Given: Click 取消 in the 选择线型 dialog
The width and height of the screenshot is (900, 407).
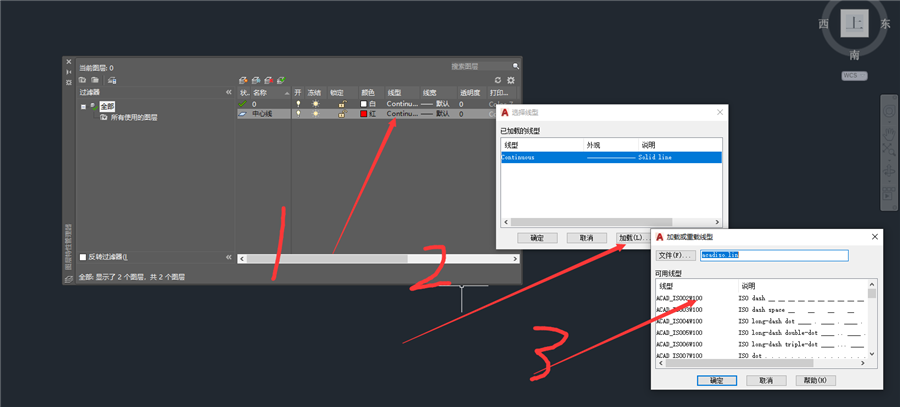Looking at the screenshot, I should (586, 238).
